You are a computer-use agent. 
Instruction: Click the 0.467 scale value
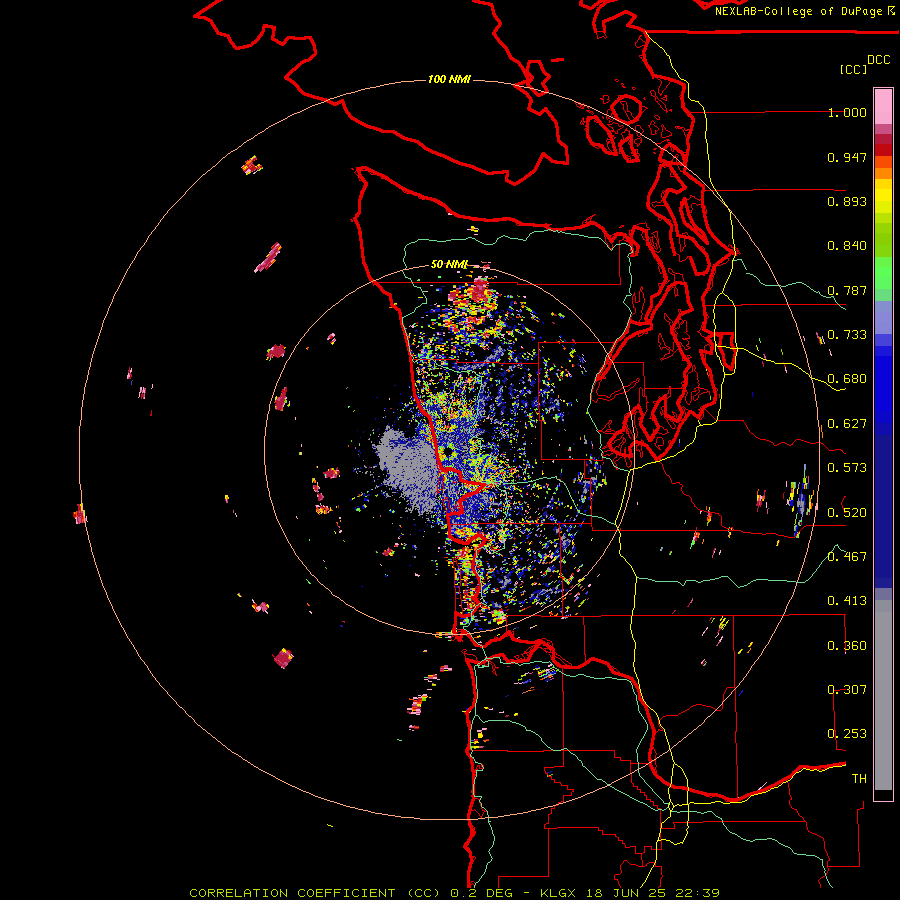click(x=847, y=556)
